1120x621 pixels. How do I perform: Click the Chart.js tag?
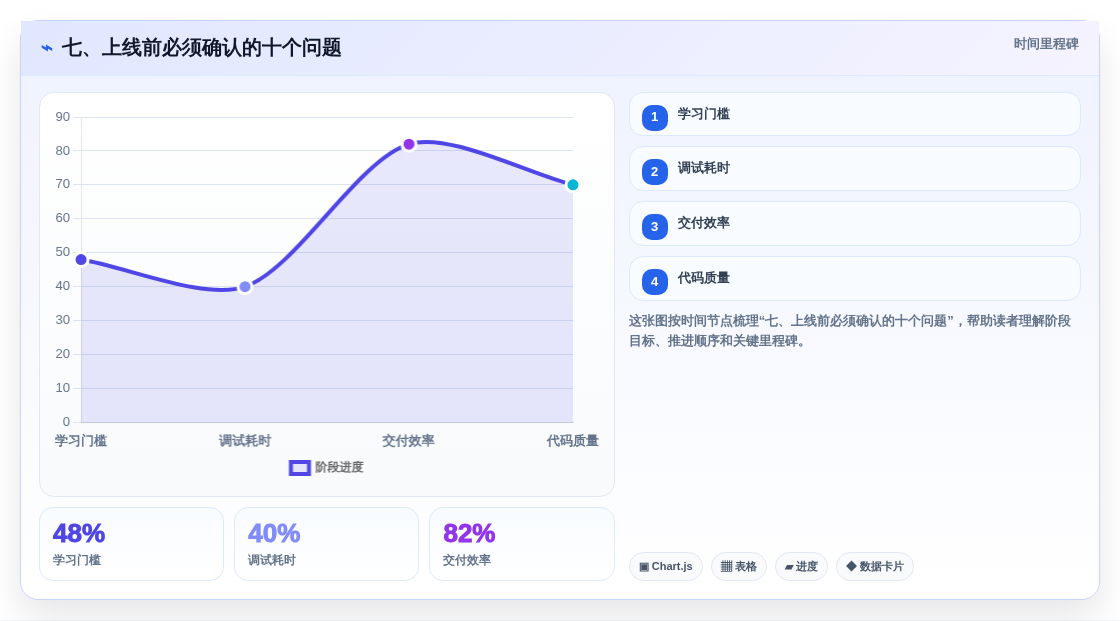tap(666, 567)
